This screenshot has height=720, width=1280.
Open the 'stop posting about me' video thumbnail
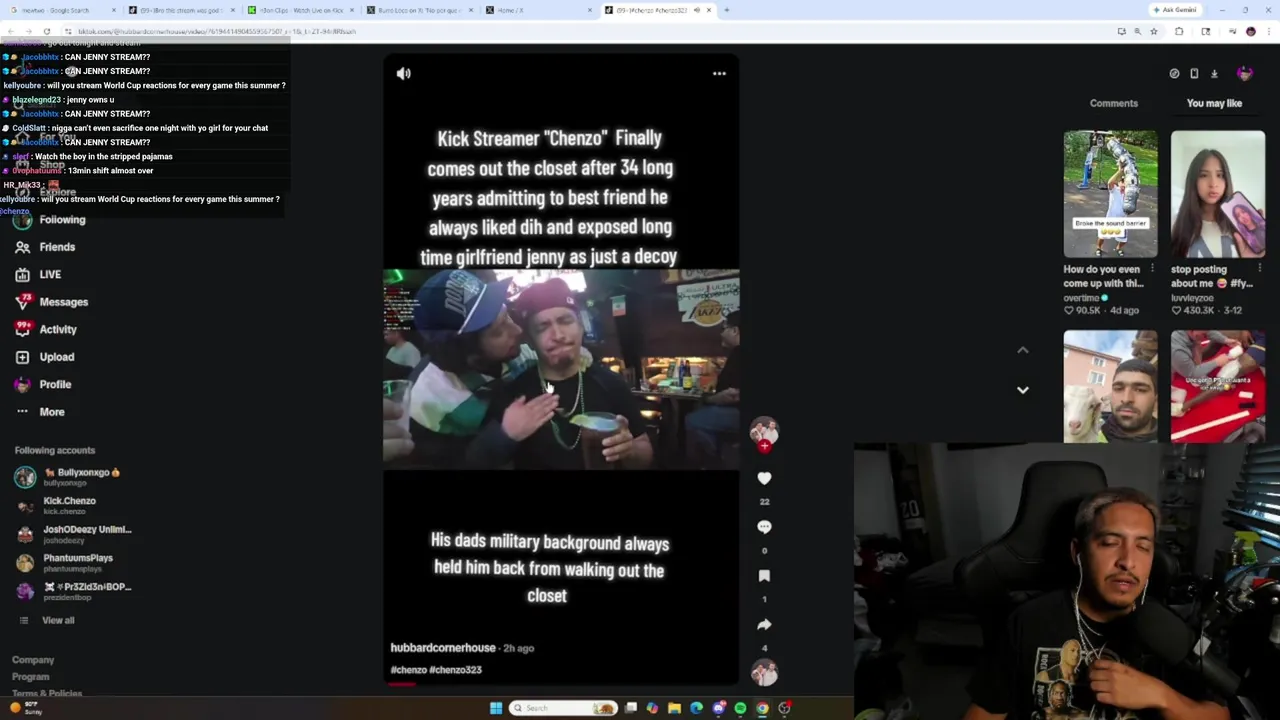1217,194
